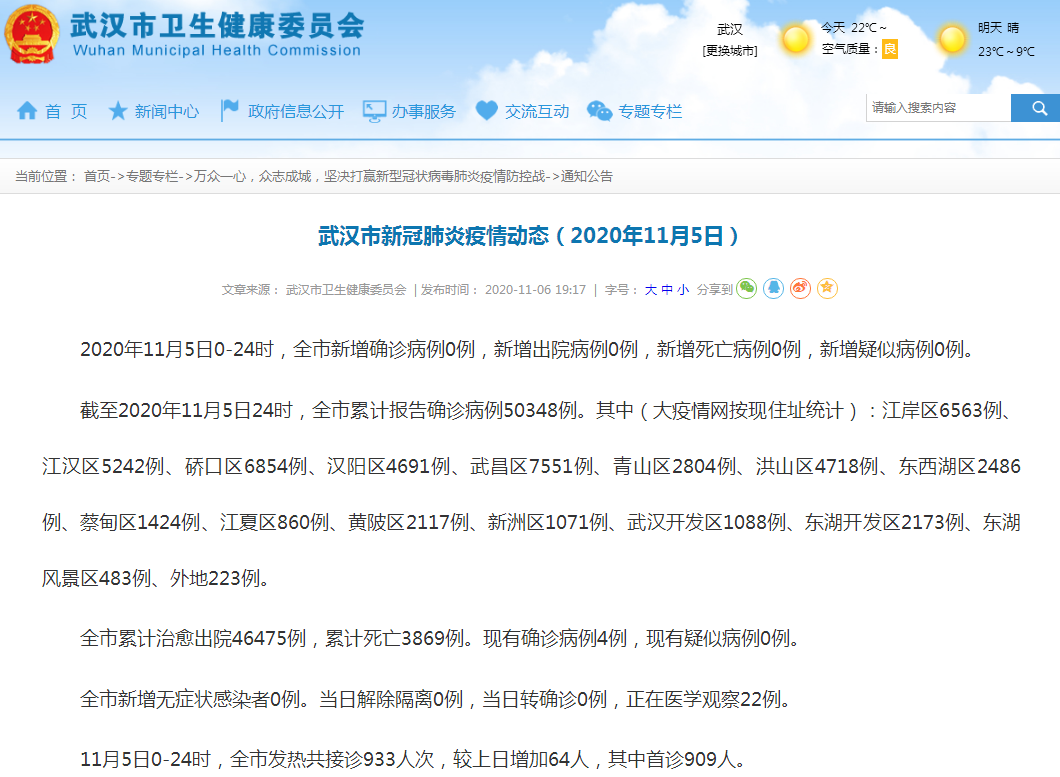
Task: Share article to WeChat
Action: [x=747, y=289]
